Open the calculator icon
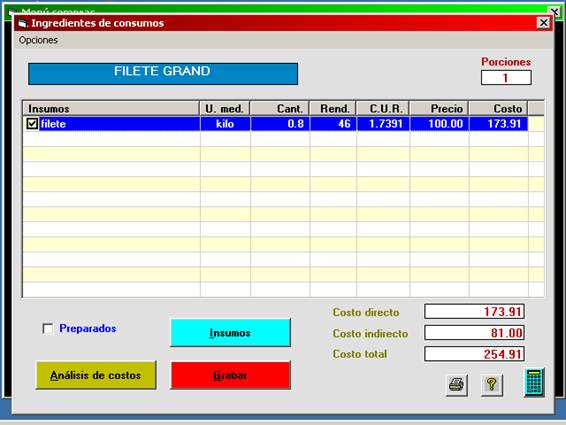Image resolution: width=566 pixels, height=425 pixels. pyautogui.click(x=534, y=382)
